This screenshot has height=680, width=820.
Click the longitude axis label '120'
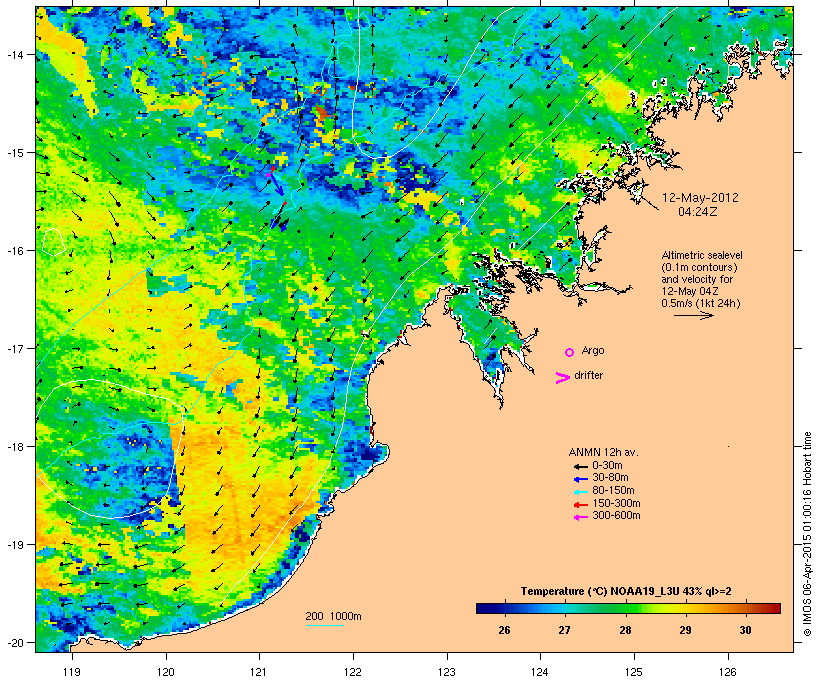tap(166, 672)
